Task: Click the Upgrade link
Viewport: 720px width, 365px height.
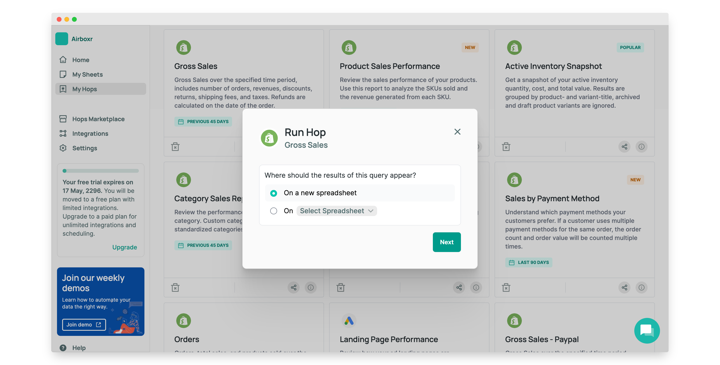Action: [x=124, y=247]
